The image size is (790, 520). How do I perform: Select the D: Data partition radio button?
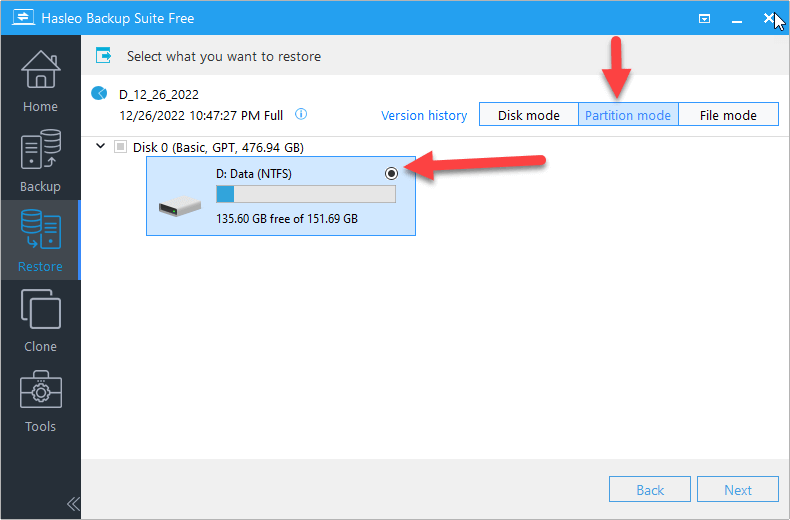[x=391, y=173]
